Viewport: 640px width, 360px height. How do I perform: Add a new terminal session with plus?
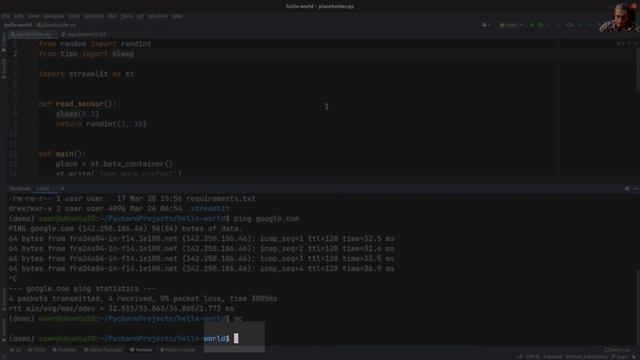[62, 189]
